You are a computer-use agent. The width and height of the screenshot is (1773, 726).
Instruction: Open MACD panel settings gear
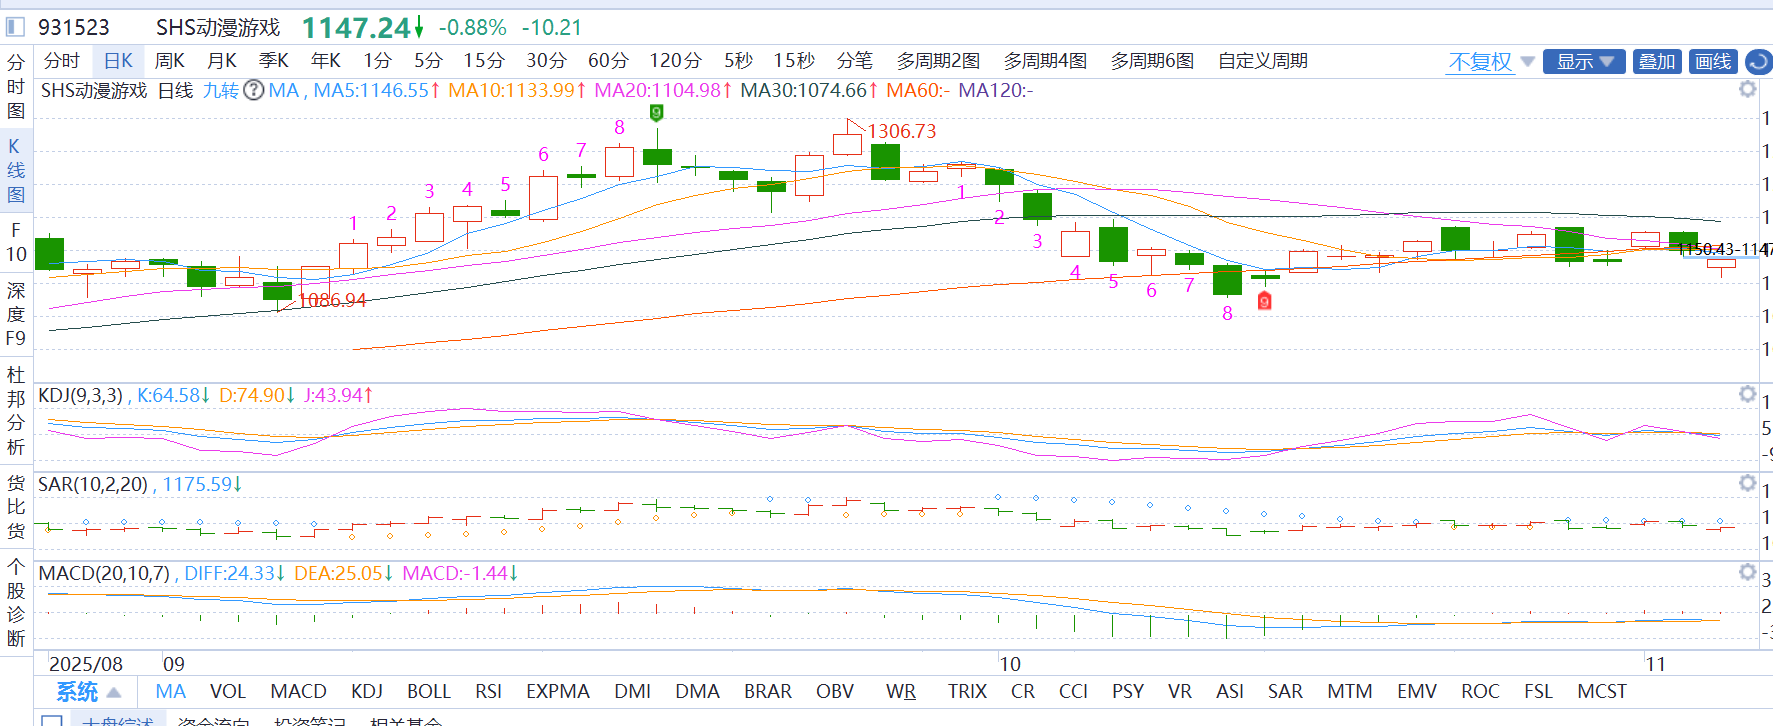pos(1747,572)
